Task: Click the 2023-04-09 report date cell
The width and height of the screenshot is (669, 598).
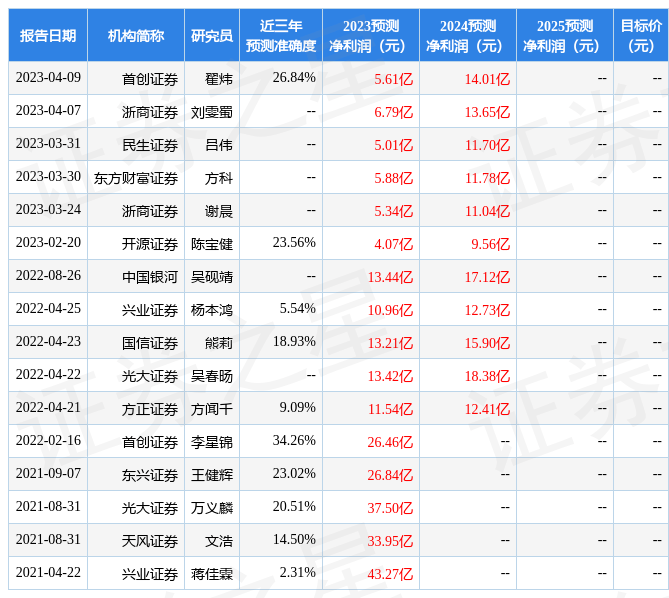Action: point(48,78)
